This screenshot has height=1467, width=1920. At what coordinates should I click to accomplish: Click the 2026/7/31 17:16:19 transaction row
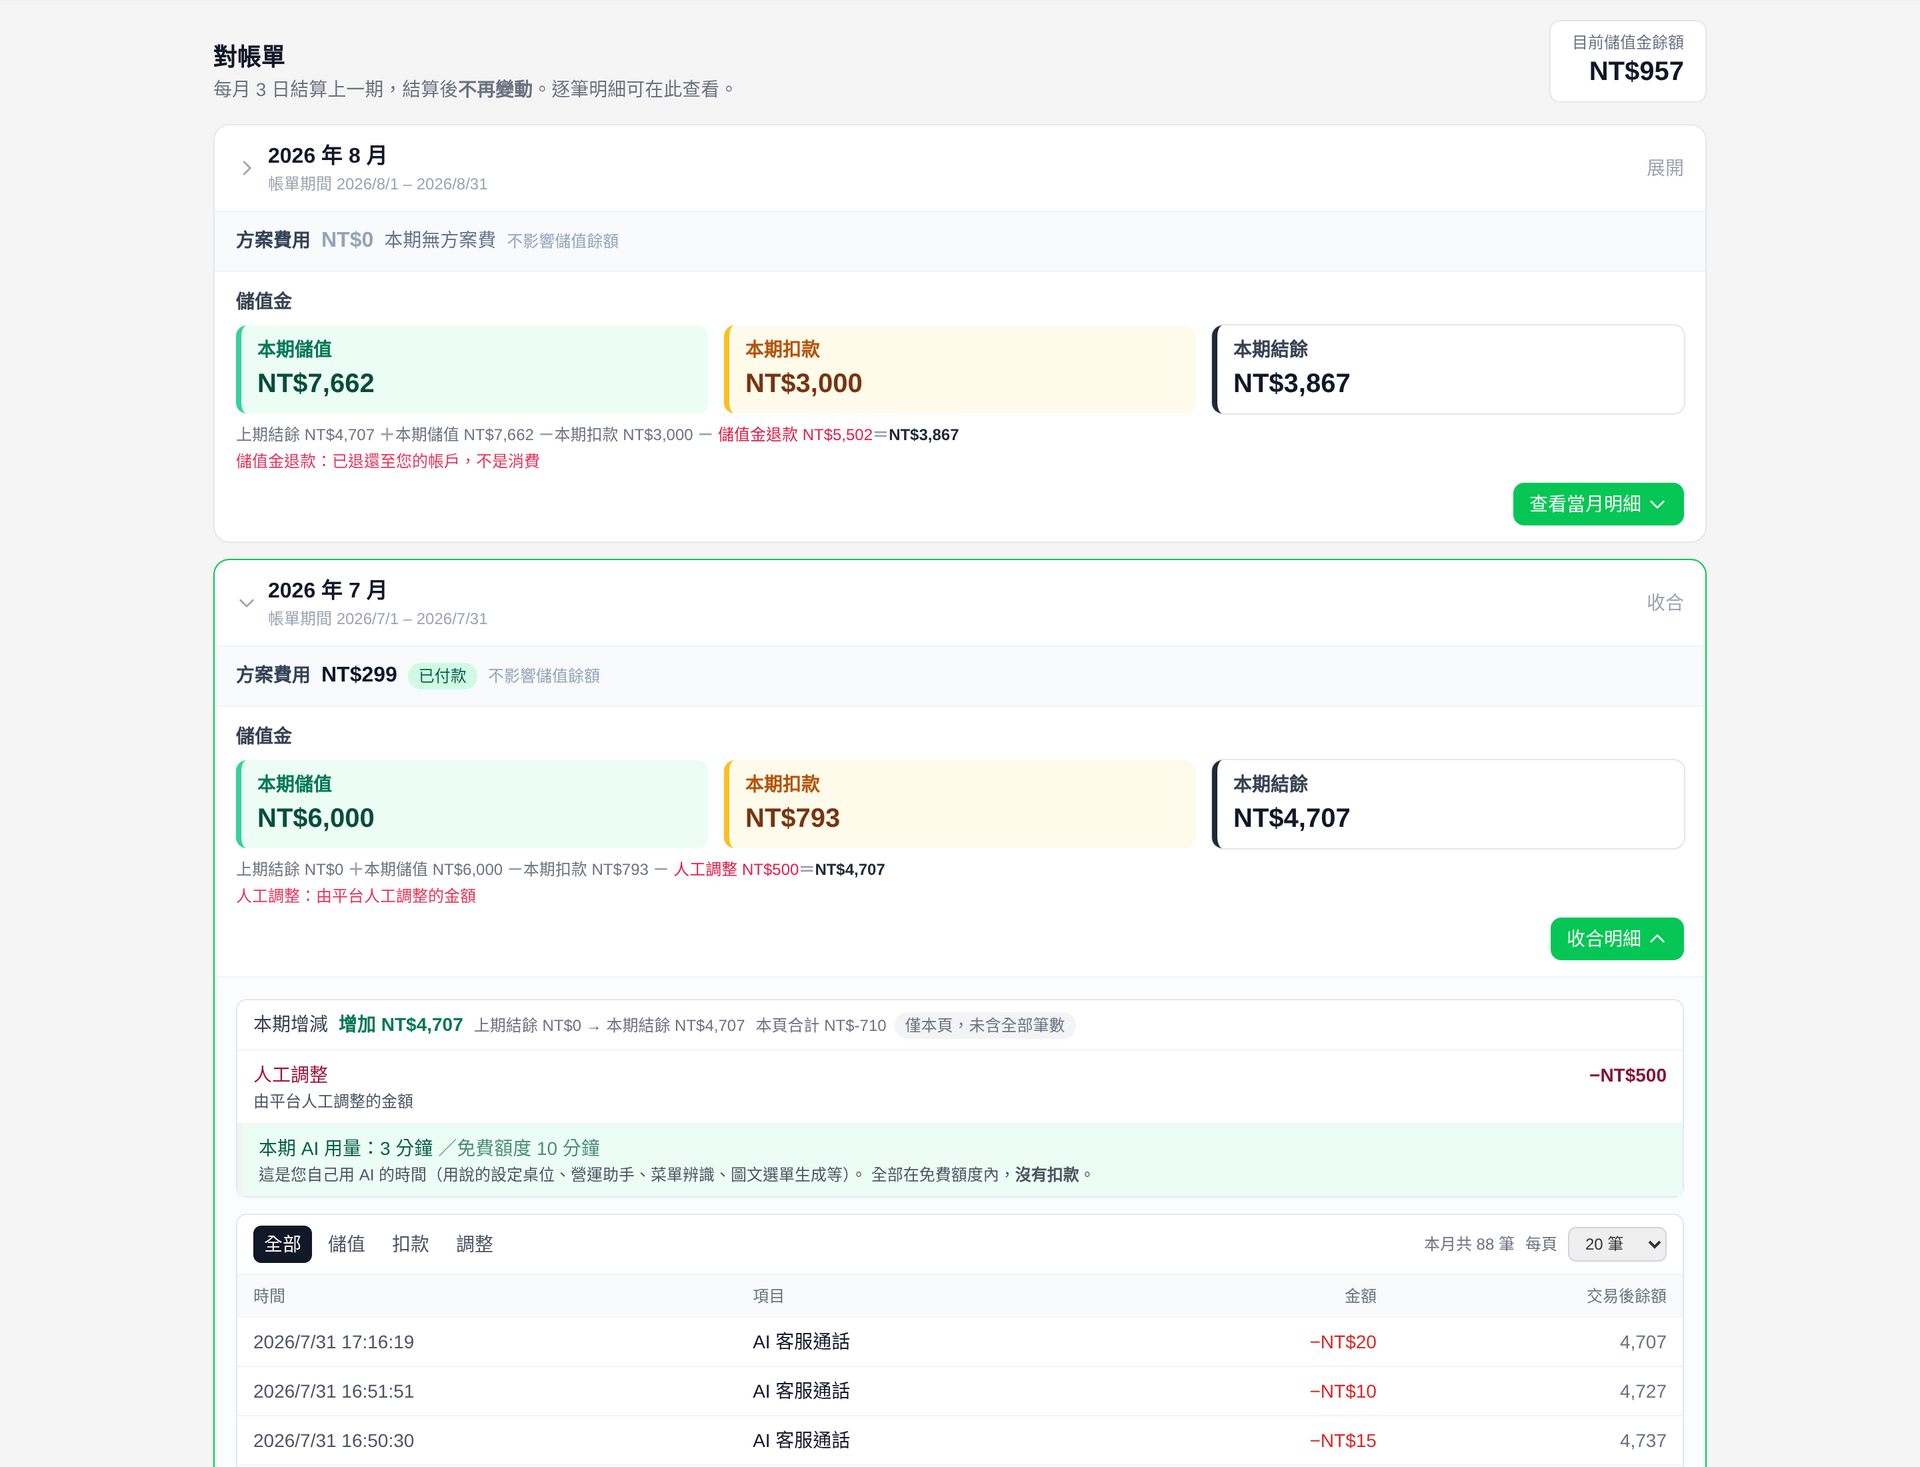tap(960, 1342)
